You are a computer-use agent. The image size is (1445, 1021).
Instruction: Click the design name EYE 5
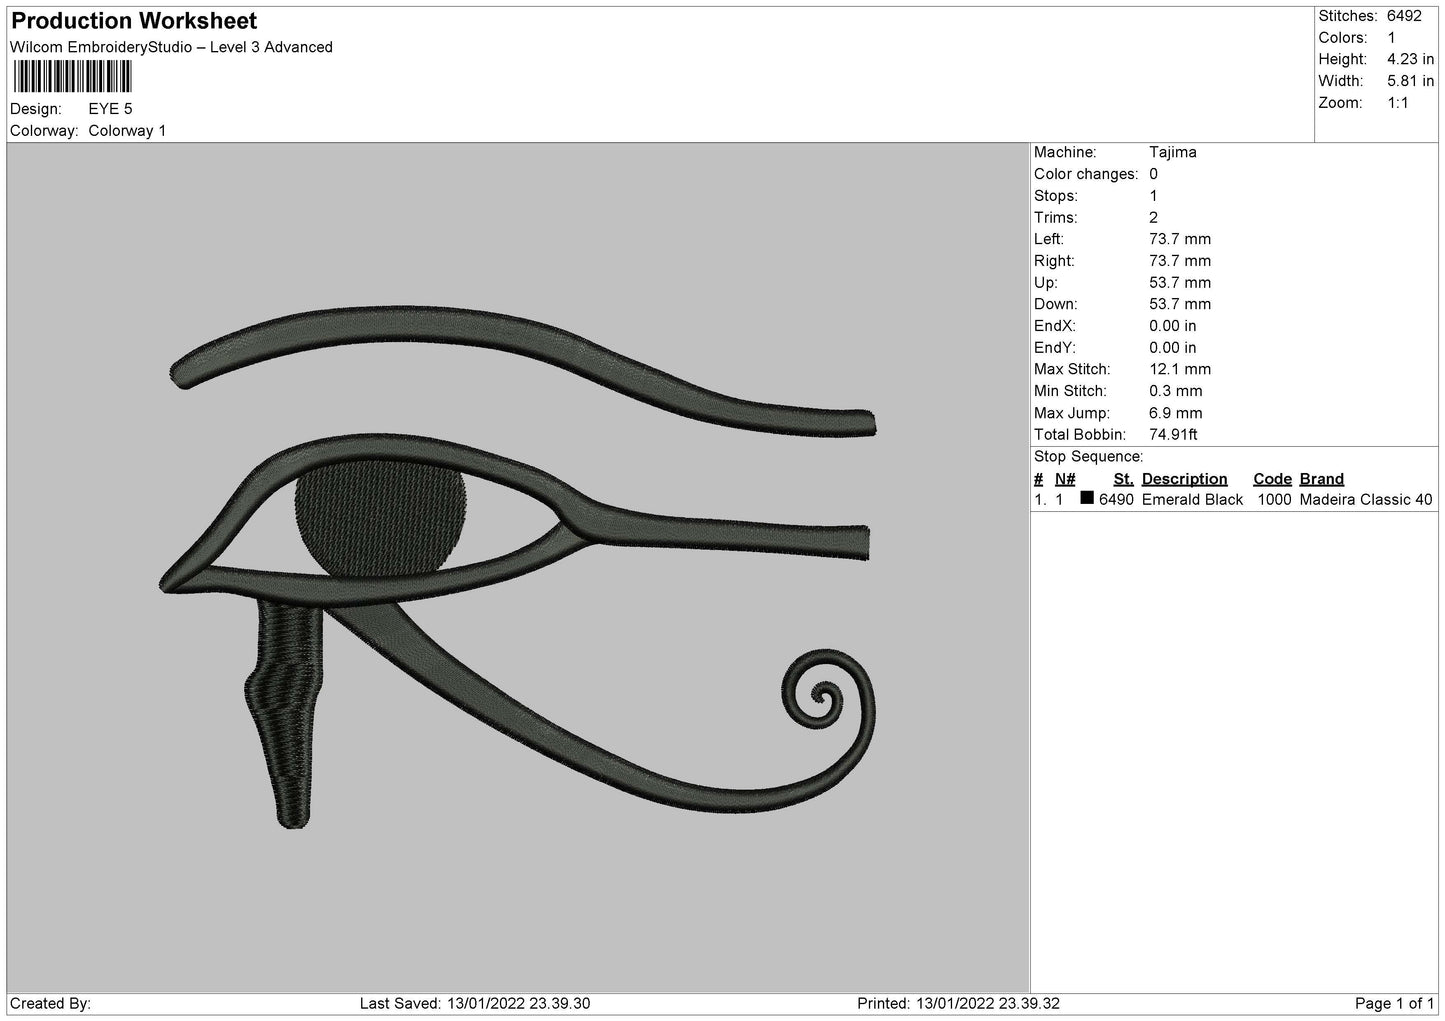point(110,109)
